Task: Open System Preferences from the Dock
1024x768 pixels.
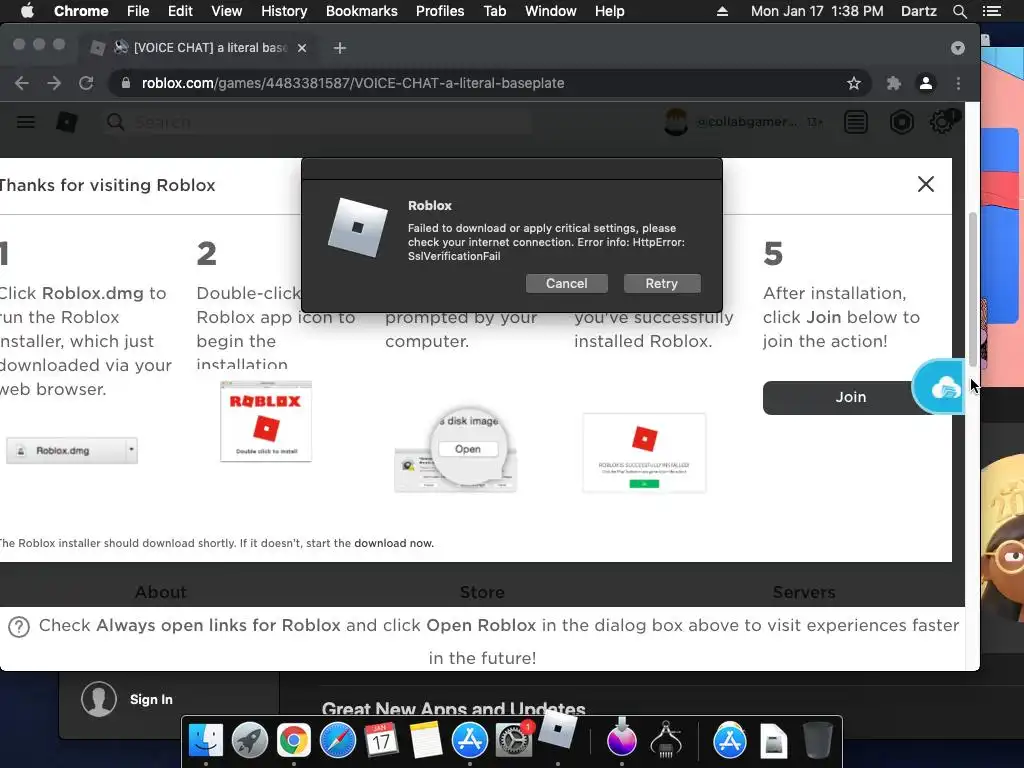Action: pyautogui.click(x=514, y=741)
